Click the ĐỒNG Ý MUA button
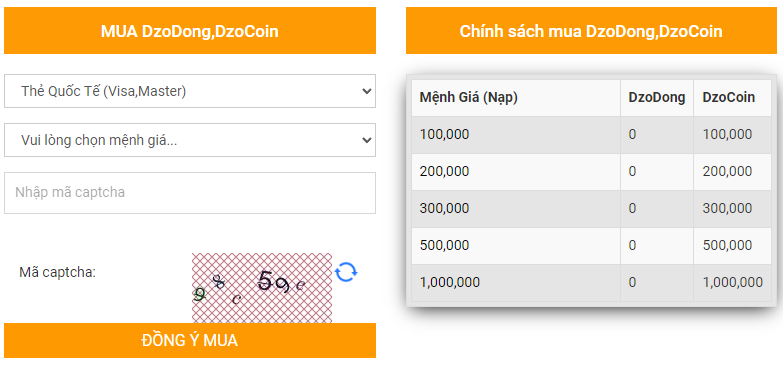 [190, 340]
